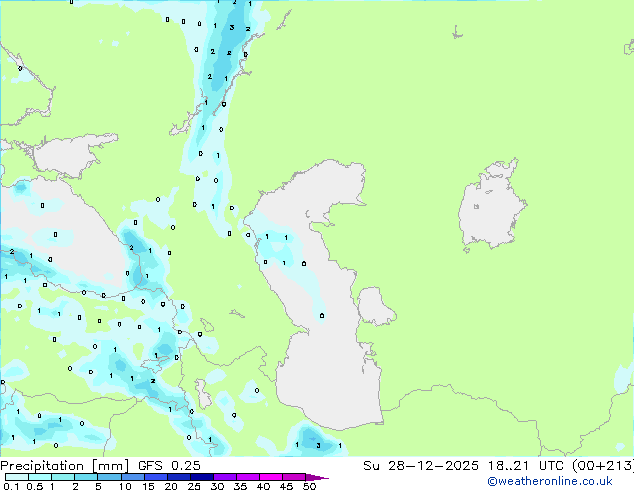Viewport: 634px width, 490px height.
Task: Click the '30' legend scale label
Action: (217, 486)
